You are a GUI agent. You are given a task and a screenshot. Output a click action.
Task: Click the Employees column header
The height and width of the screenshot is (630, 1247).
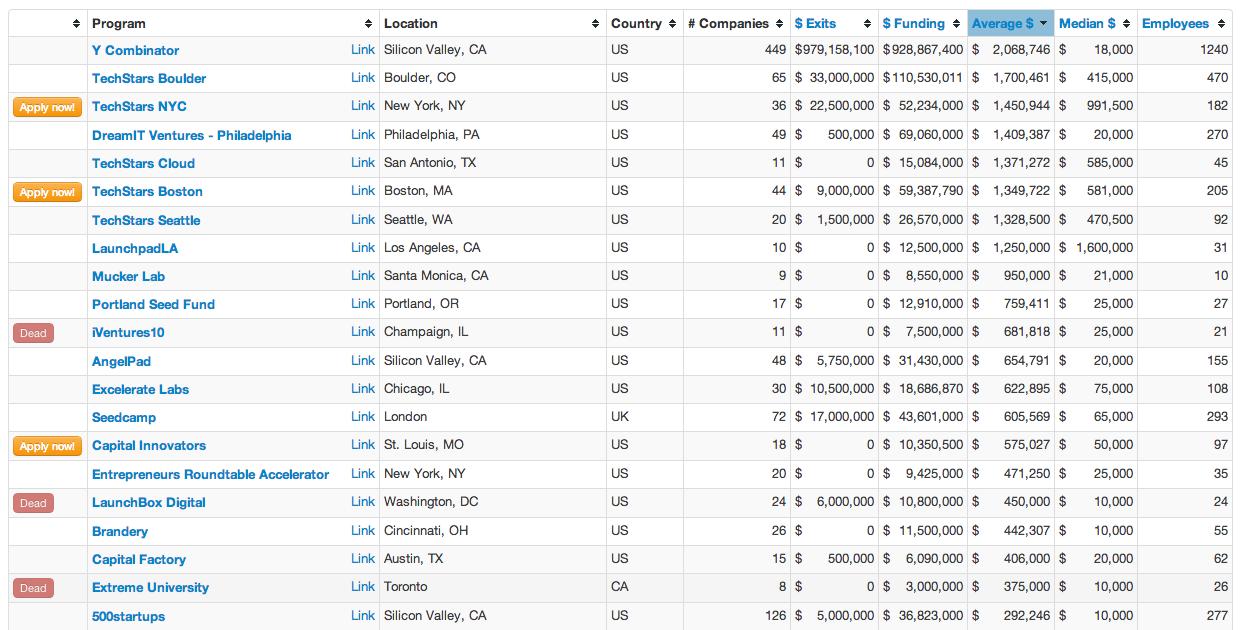[x=1175, y=24]
